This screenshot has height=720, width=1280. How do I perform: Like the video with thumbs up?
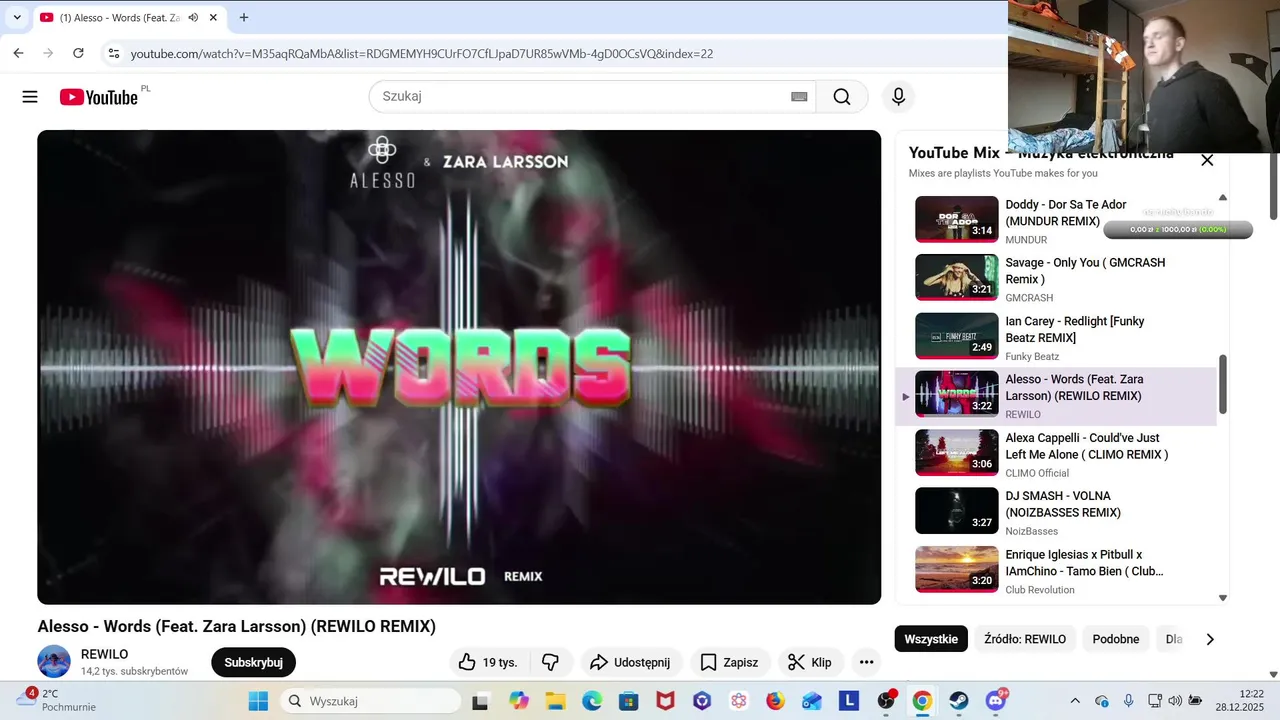pos(488,662)
